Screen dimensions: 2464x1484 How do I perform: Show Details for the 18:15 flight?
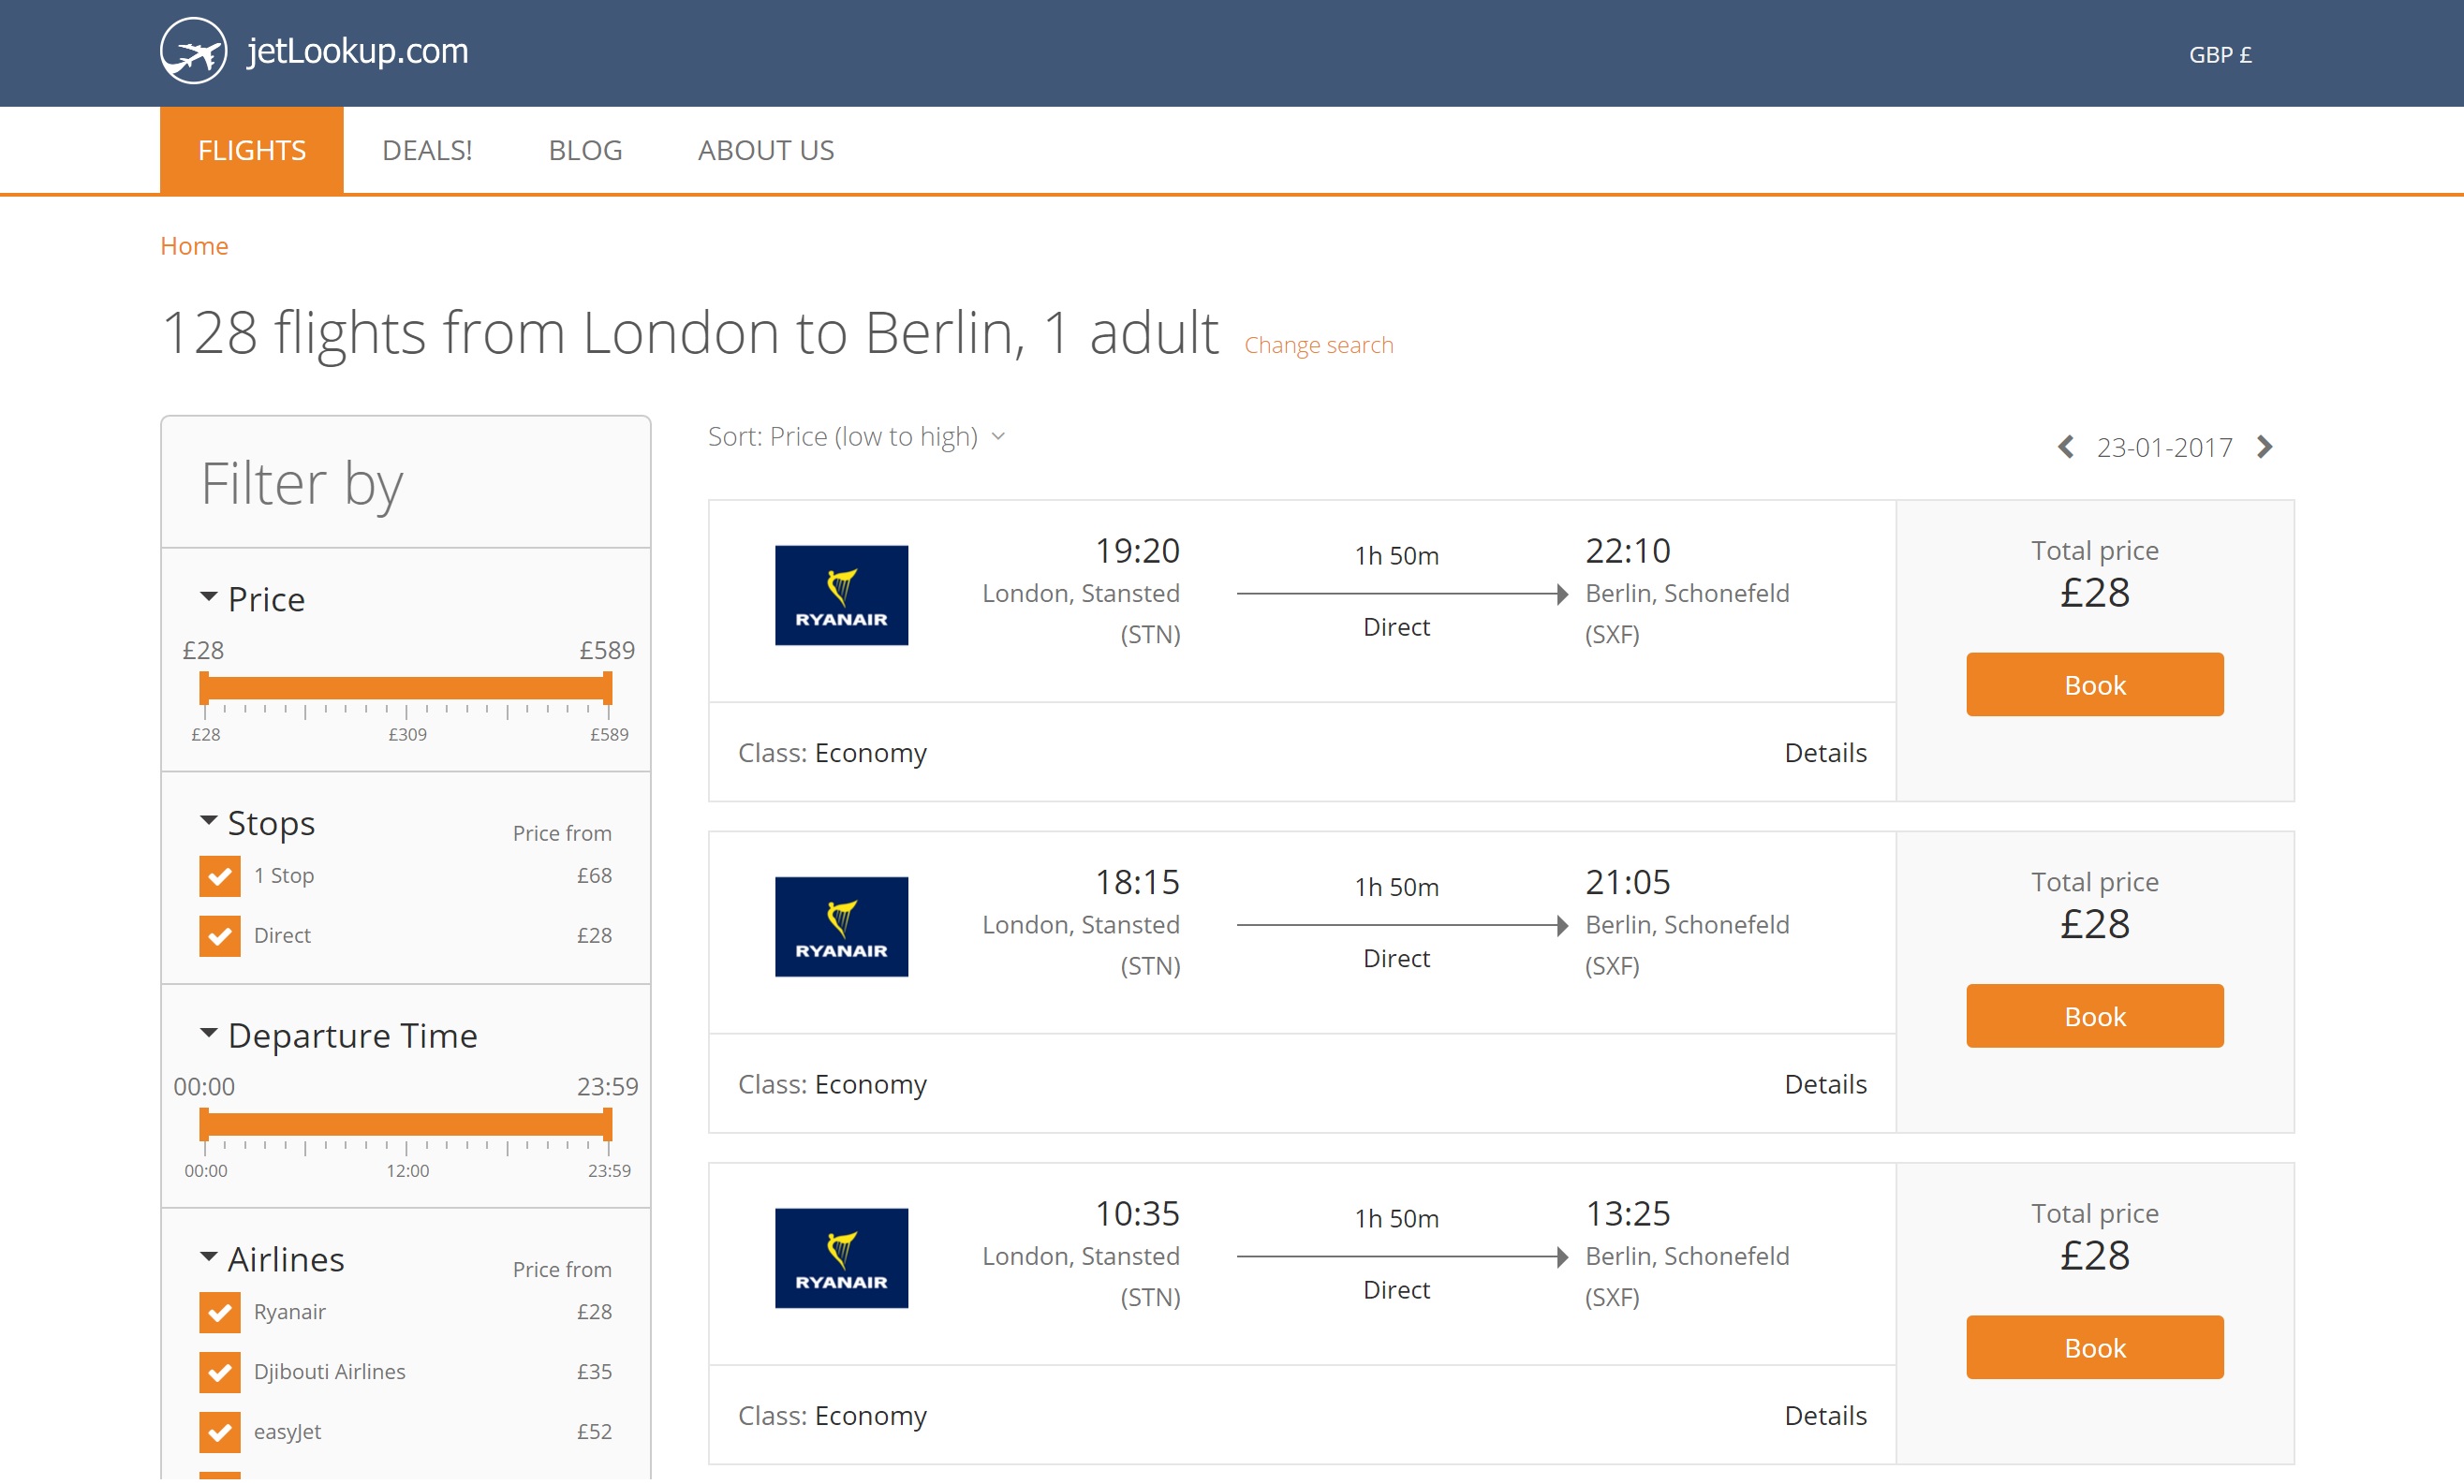[1825, 1084]
